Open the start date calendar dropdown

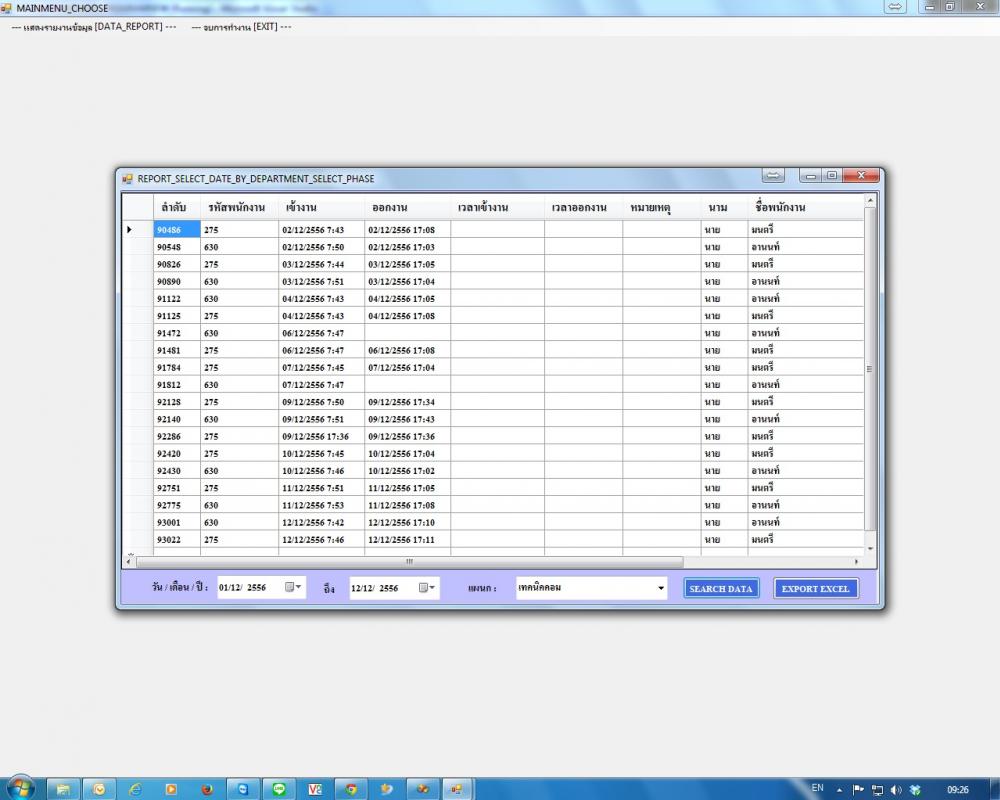[x=293, y=587]
